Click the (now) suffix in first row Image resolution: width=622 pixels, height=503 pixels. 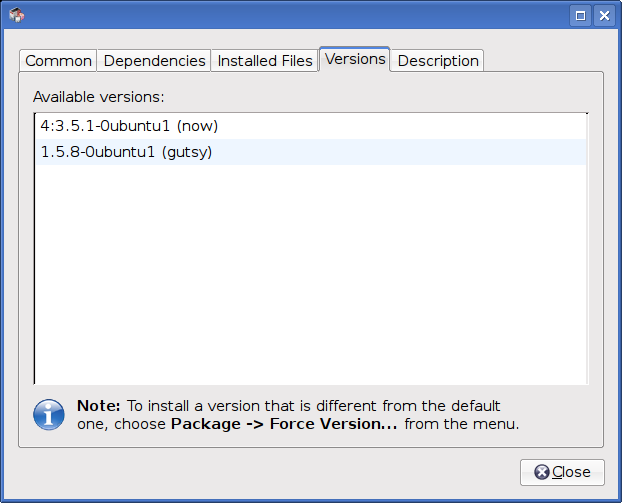[197, 126]
